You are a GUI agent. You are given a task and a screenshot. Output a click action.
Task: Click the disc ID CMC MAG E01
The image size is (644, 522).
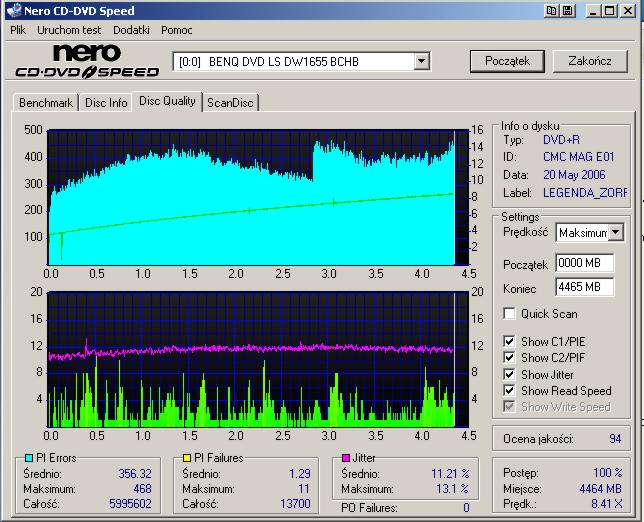coord(579,157)
